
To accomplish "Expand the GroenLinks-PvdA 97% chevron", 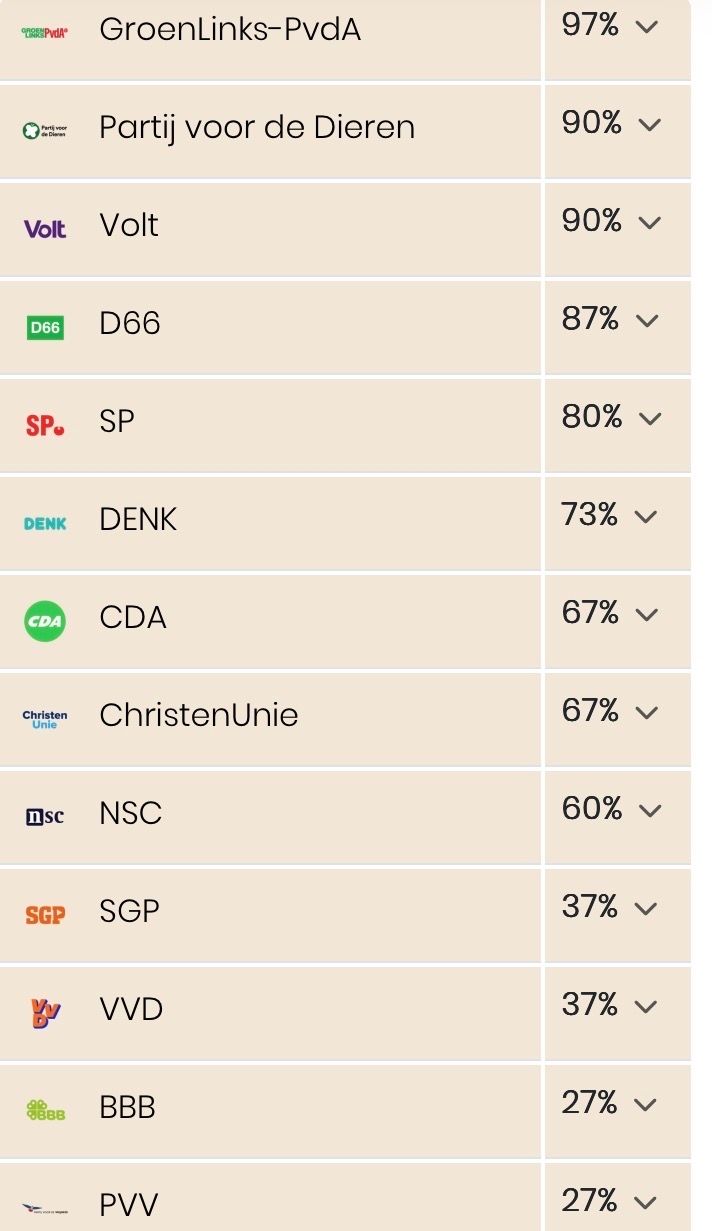I will pyautogui.click(x=648, y=27).
